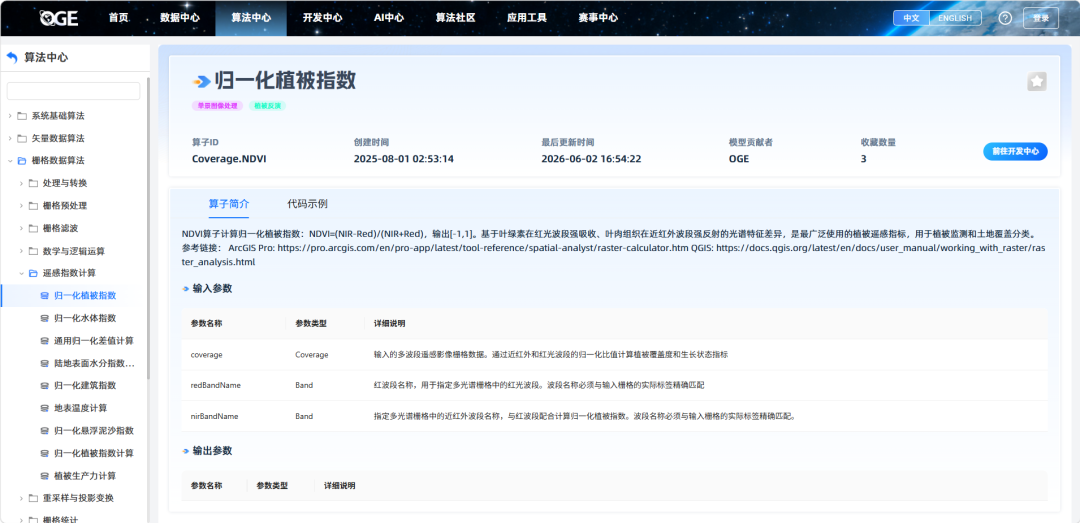Select the 算子简介 tab
Viewport: 1080px width, 523px height.
(x=229, y=204)
